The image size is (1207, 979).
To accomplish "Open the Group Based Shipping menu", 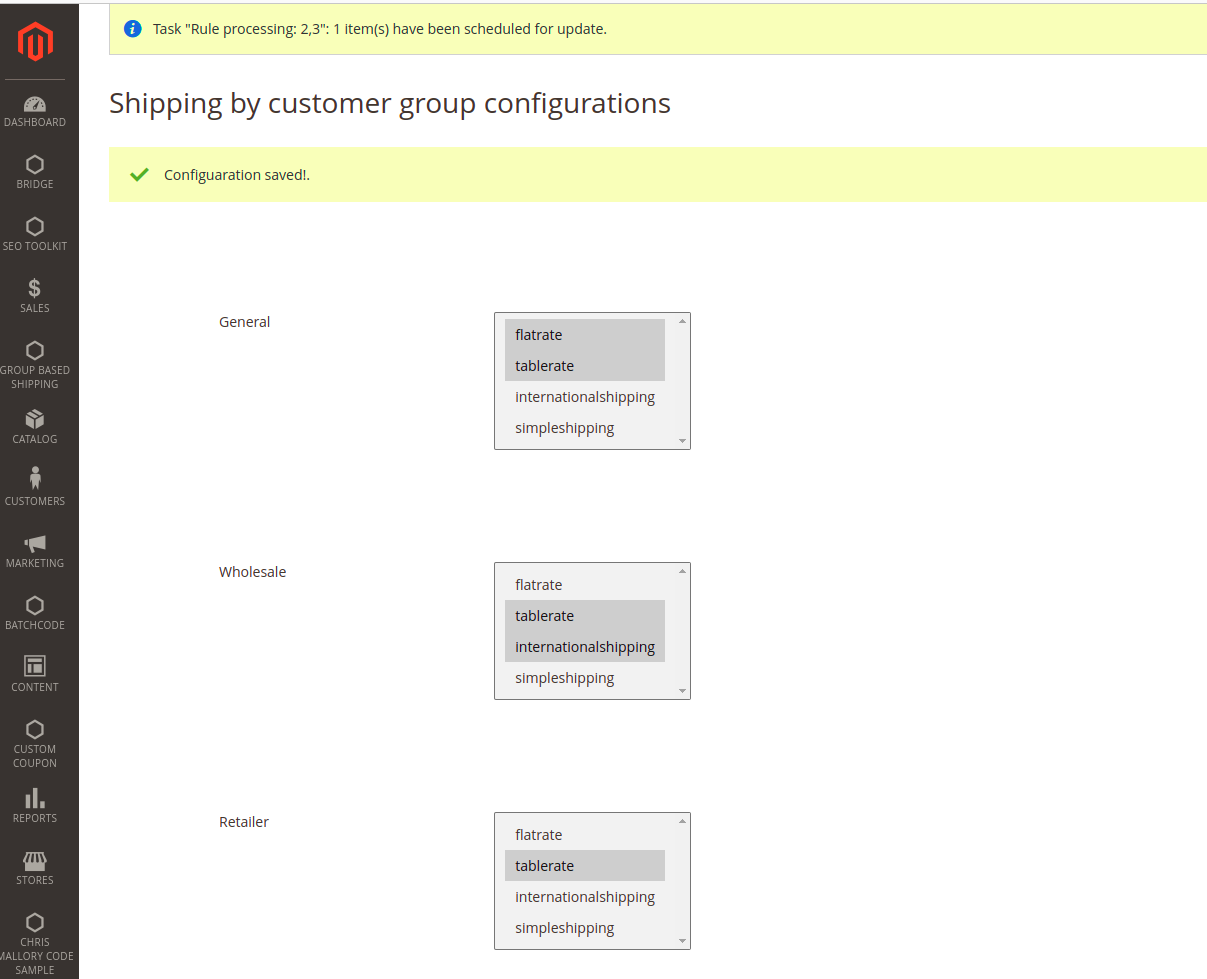I will [x=35, y=364].
